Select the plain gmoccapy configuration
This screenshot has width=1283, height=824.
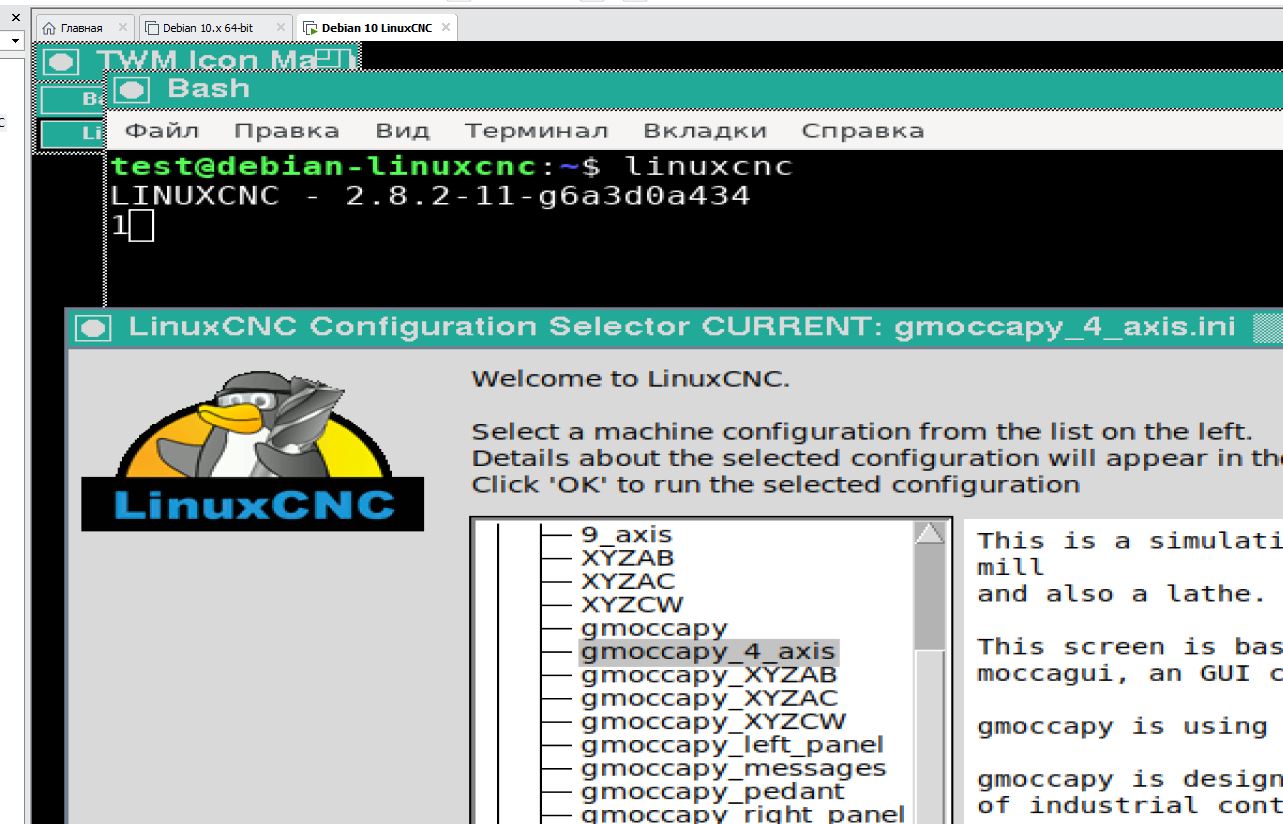pos(654,628)
